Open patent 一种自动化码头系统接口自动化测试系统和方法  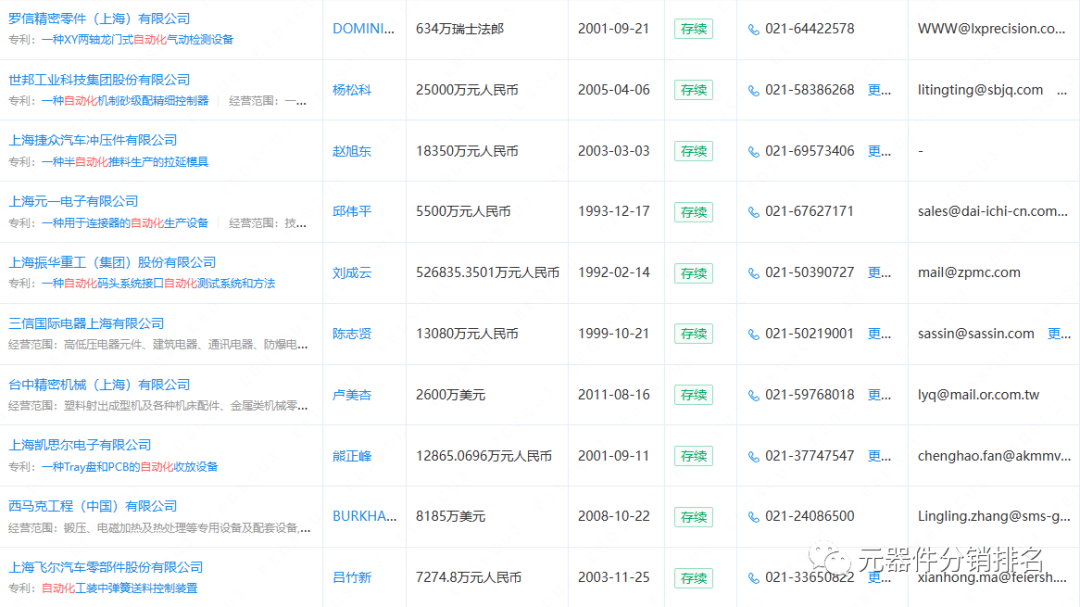coord(158,283)
